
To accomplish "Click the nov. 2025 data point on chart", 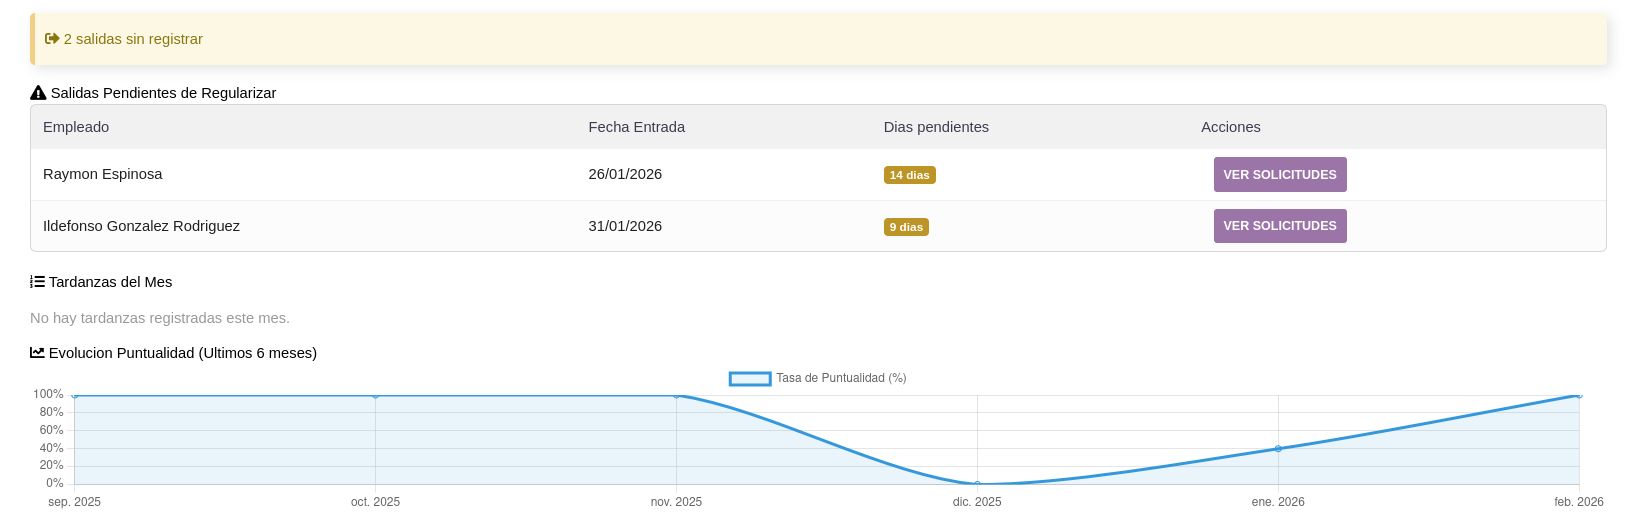I will 676,396.
